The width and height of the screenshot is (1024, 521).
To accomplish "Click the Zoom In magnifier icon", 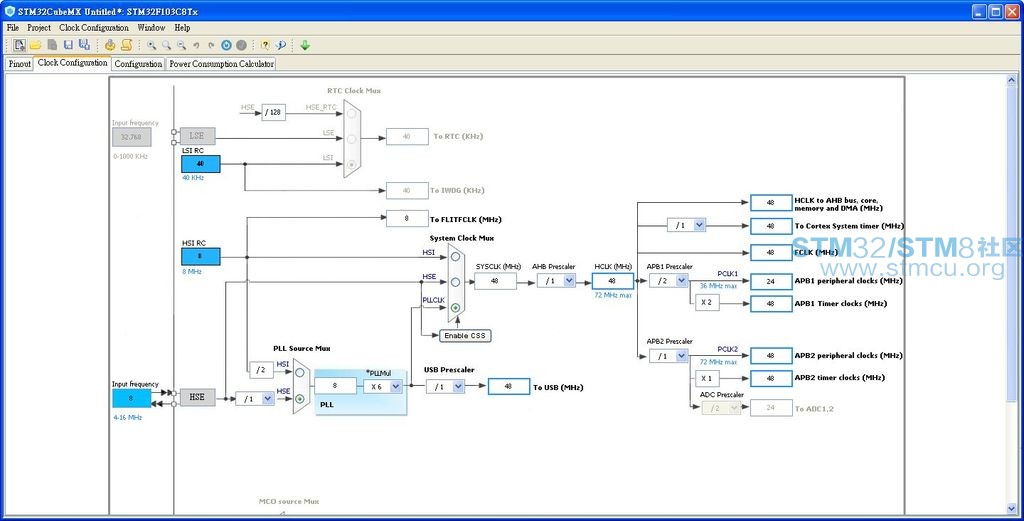I will [x=152, y=45].
